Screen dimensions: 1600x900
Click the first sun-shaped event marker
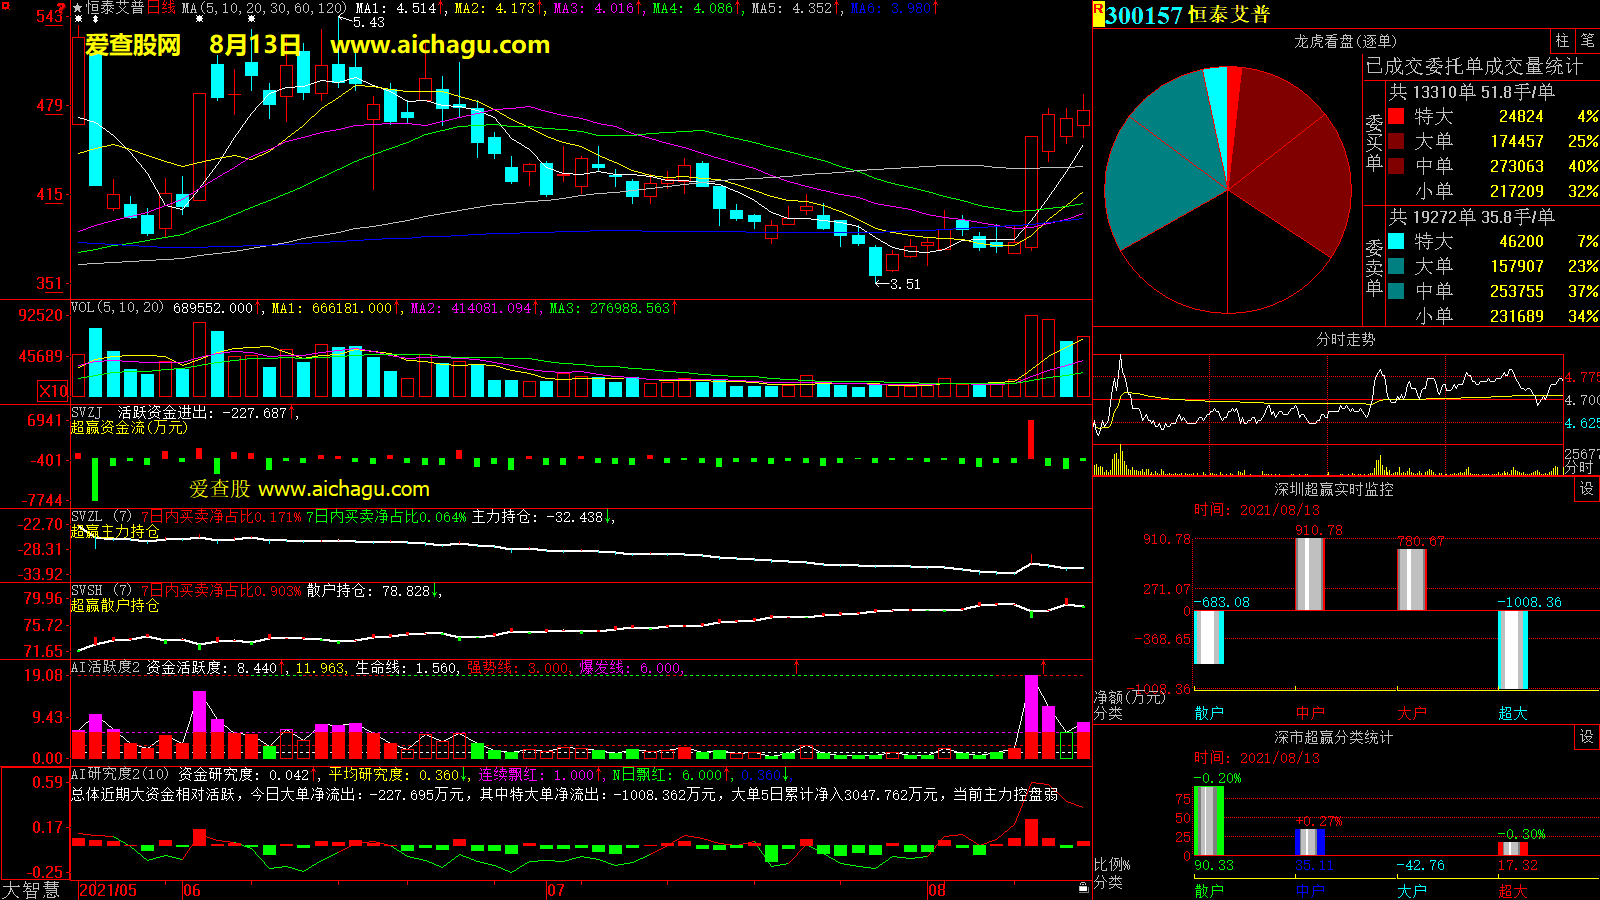[x=78, y=19]
